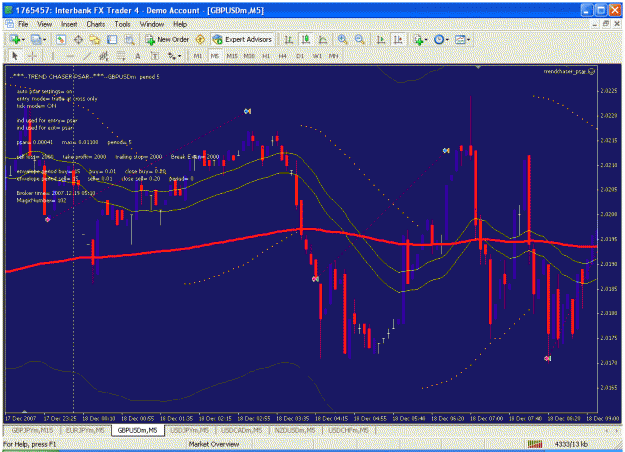Toggle the Terminal window icon
625x452 pixels.
pos(112,39)
